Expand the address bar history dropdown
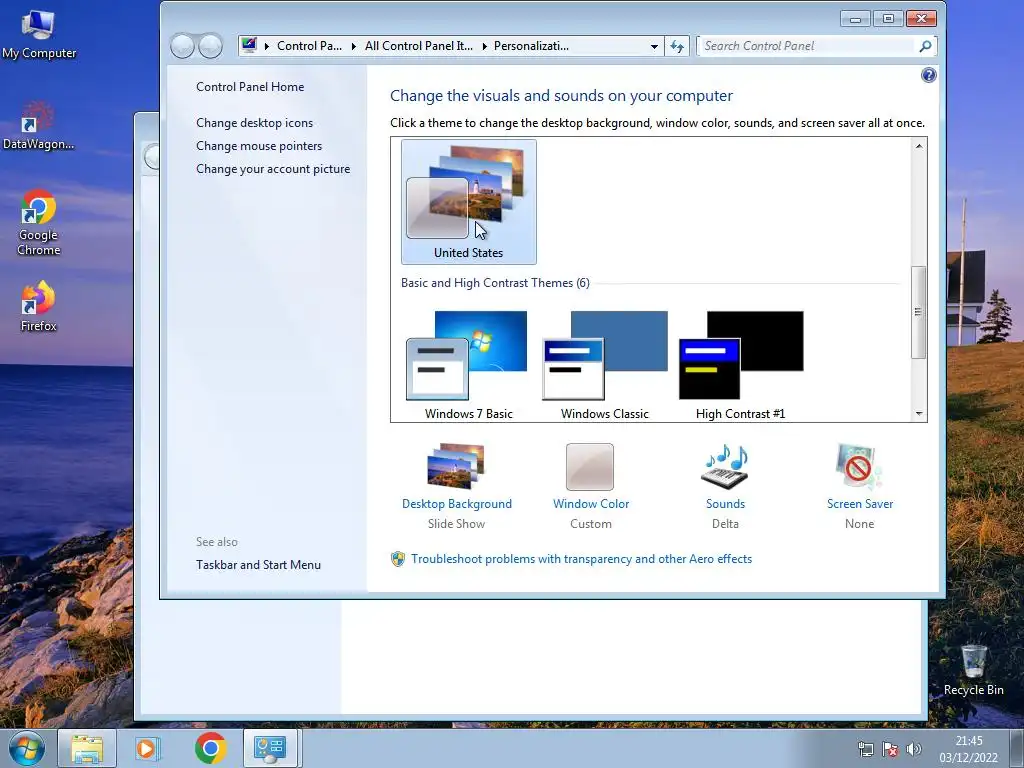The width and height of the screenshot is (1024, 768). tap(654, 46)
